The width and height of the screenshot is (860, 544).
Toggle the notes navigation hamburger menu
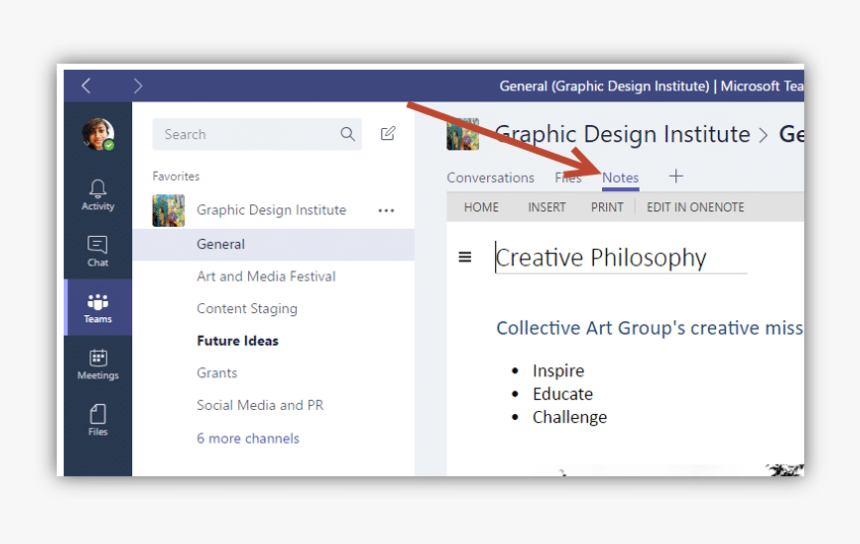coord(465,257)
